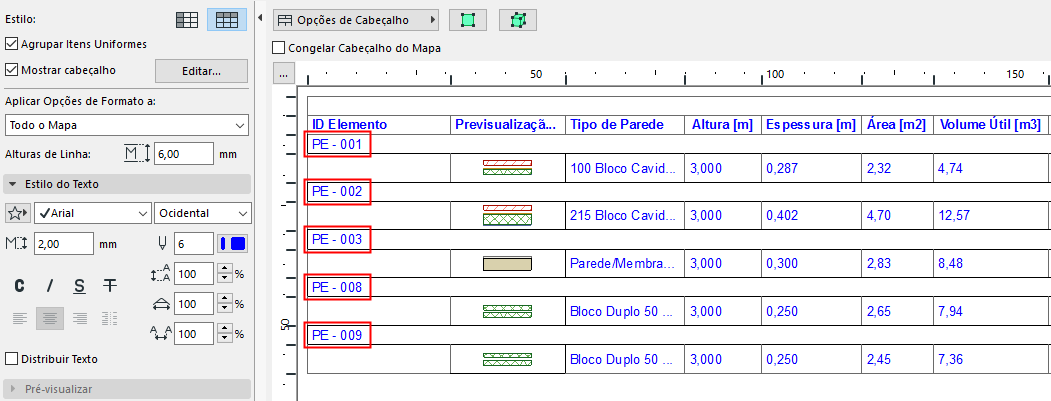Click the ellipsis button beside the ruler

tap(283, 74)
